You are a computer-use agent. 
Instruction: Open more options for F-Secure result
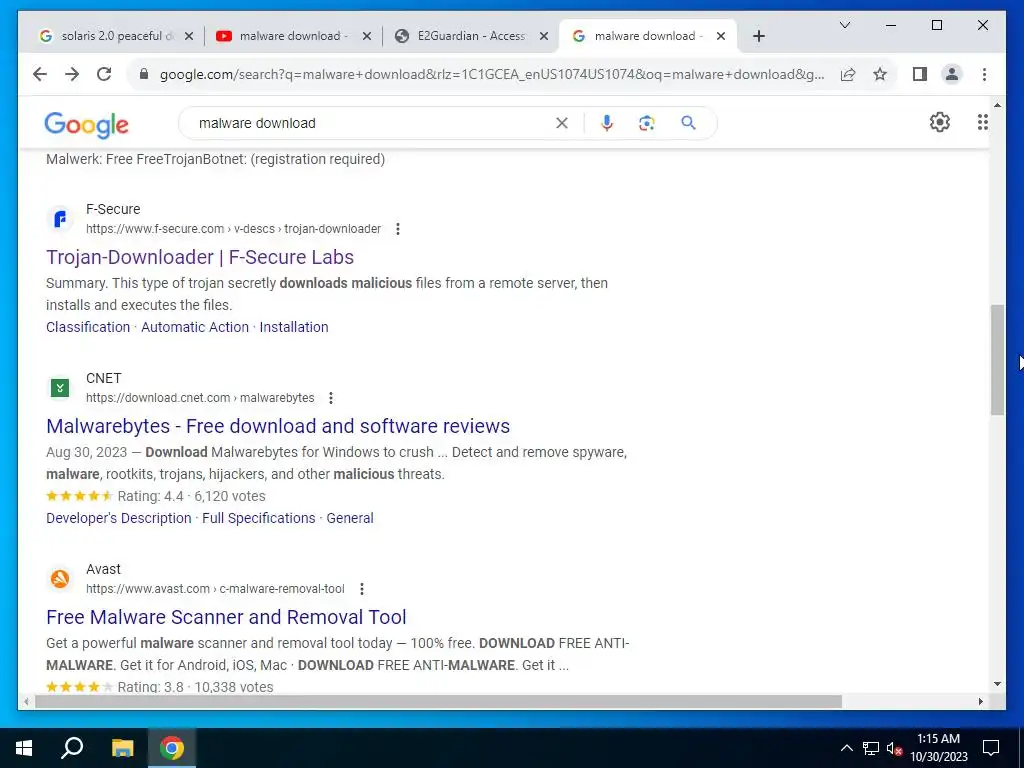(x=398, y=229)
